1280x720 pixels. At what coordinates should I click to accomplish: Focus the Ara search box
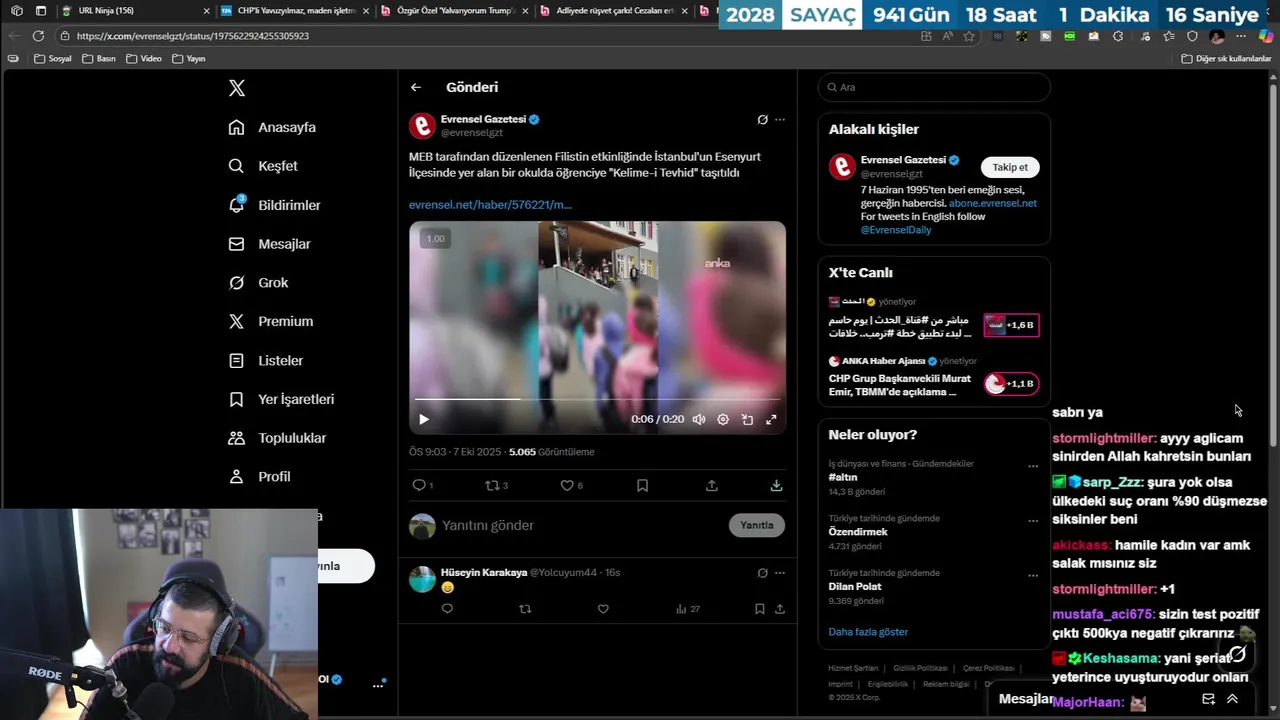[934, 87]
